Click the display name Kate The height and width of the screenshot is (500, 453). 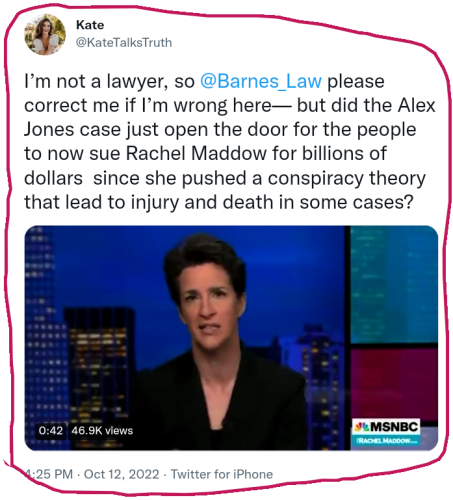[x=90, y=25]
